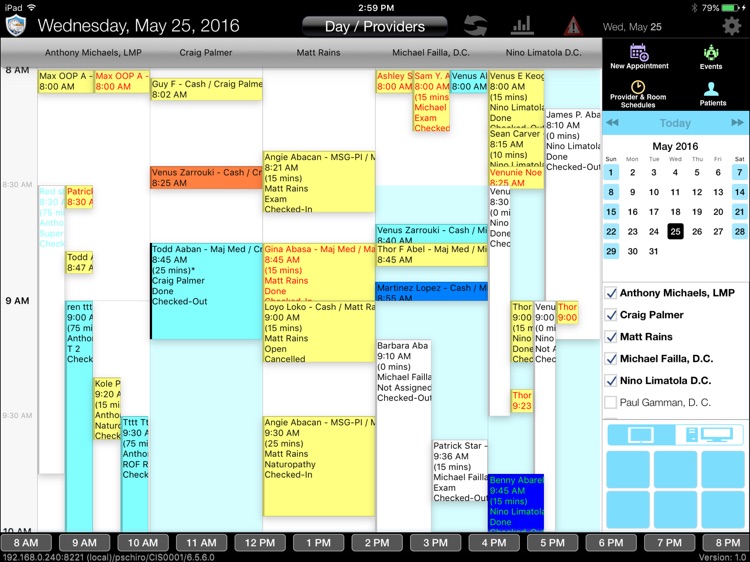
Task: Open the Events icon
Action: [711, 57]
